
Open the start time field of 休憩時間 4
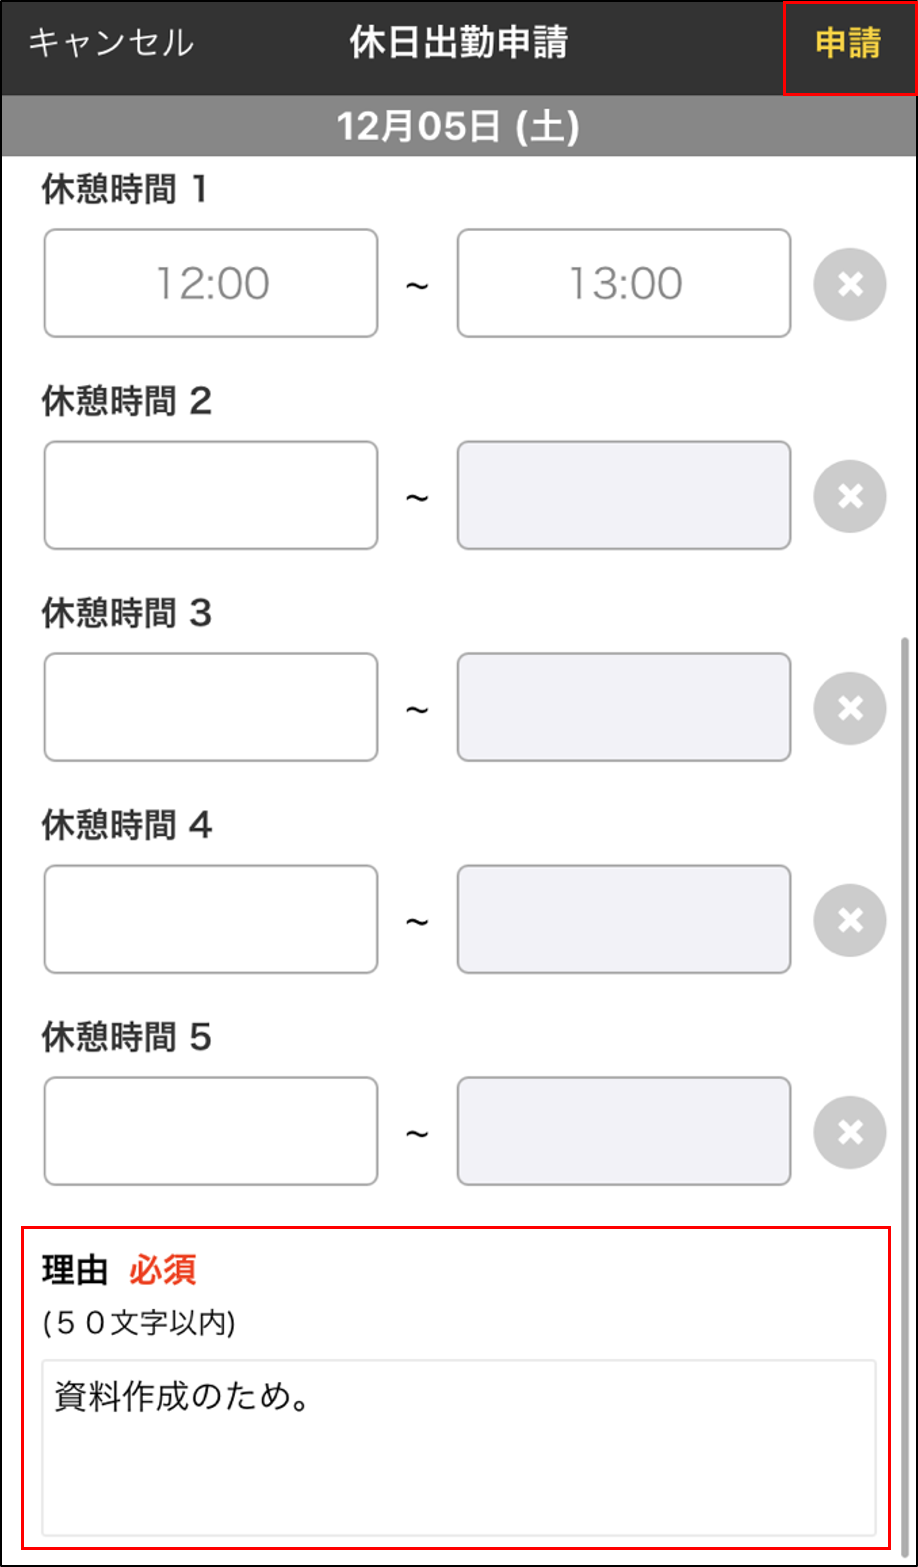coord(210,919)
